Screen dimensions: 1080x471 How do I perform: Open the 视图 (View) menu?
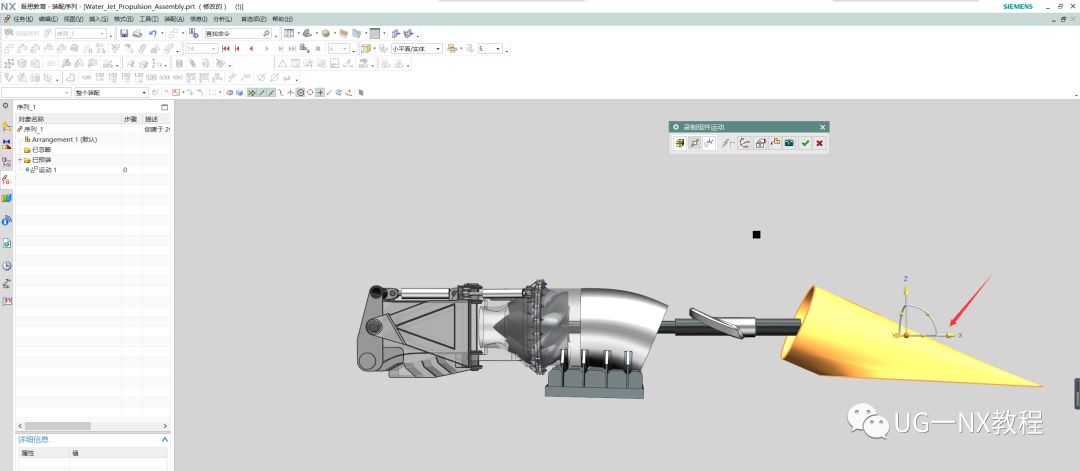coord(74,19)
